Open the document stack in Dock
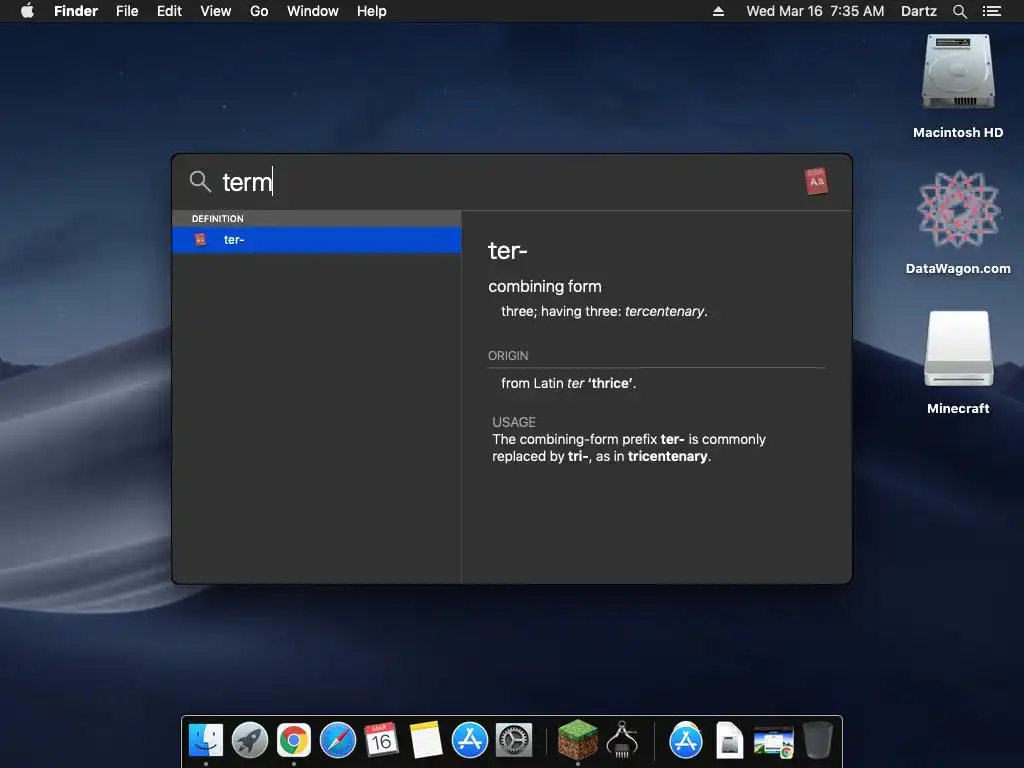Image resolution: width=1024 pixels, height=768 pixels. (x=729, y=740)
